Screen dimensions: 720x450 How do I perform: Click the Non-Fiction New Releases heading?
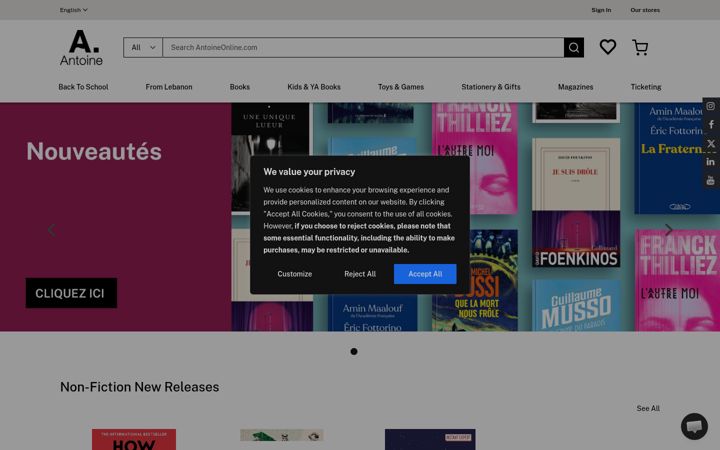point(140,387)
